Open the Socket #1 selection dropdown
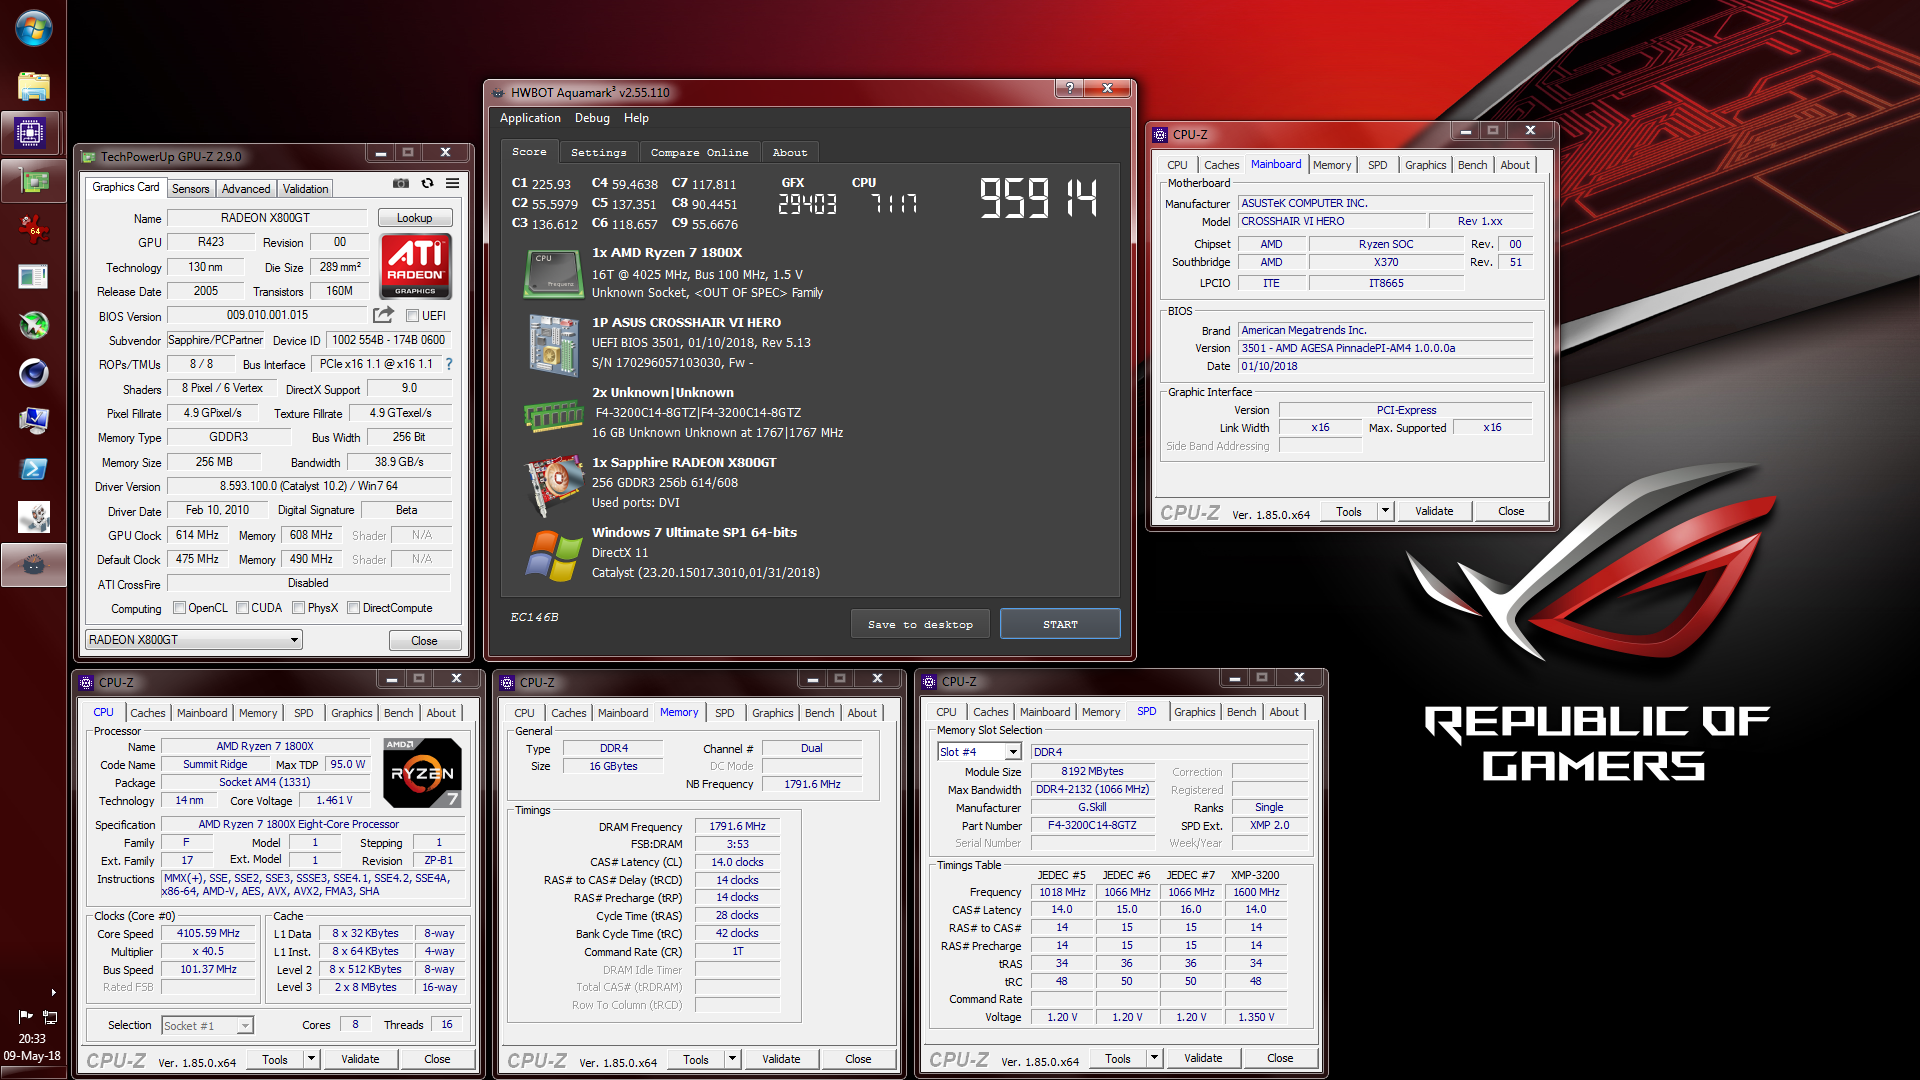The image size is (1920, 1080). [207, 1026]
